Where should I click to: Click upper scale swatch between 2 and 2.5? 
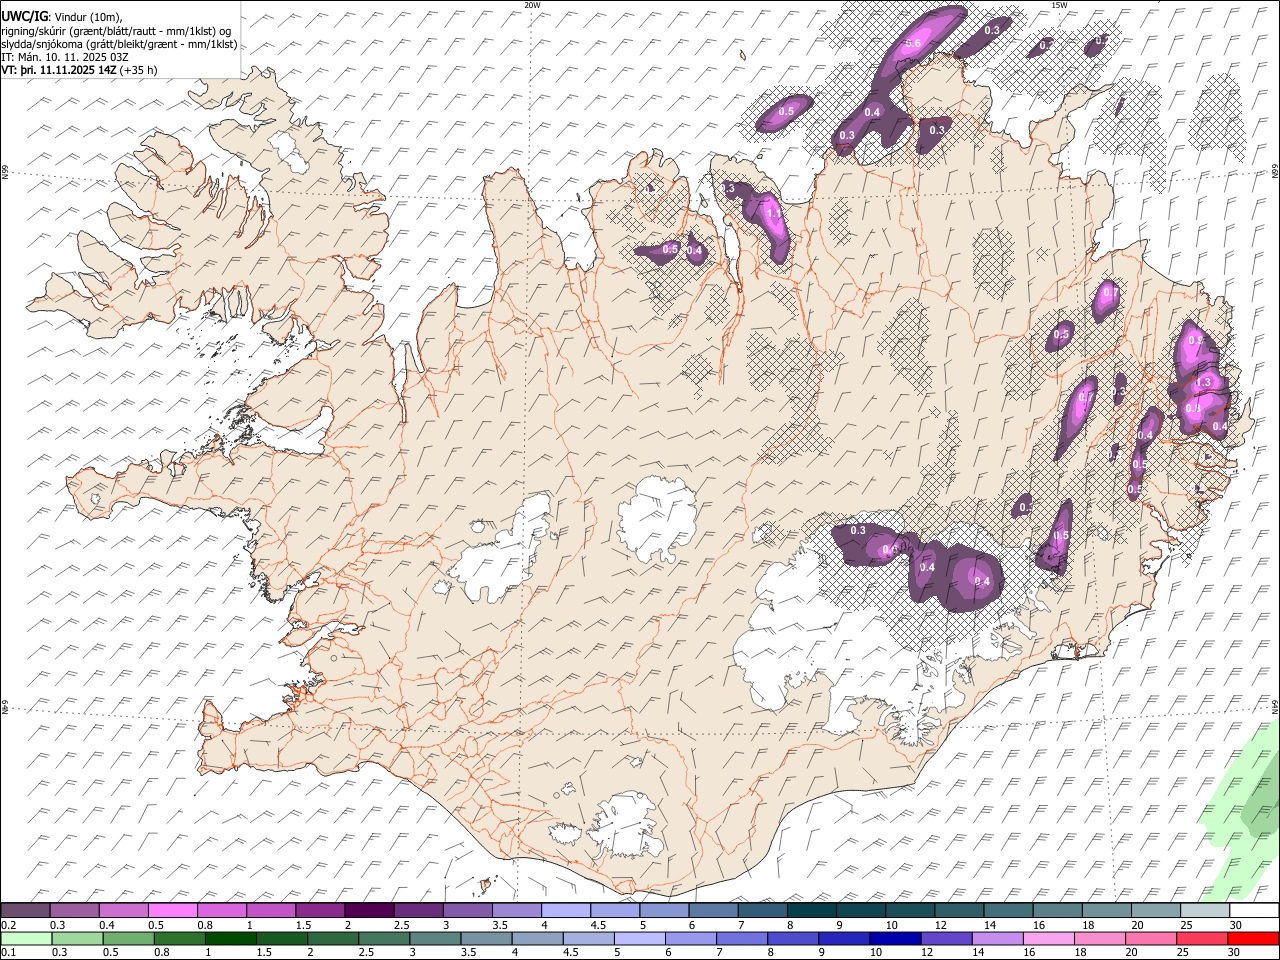pyautogui.click(x=369, y=910)
